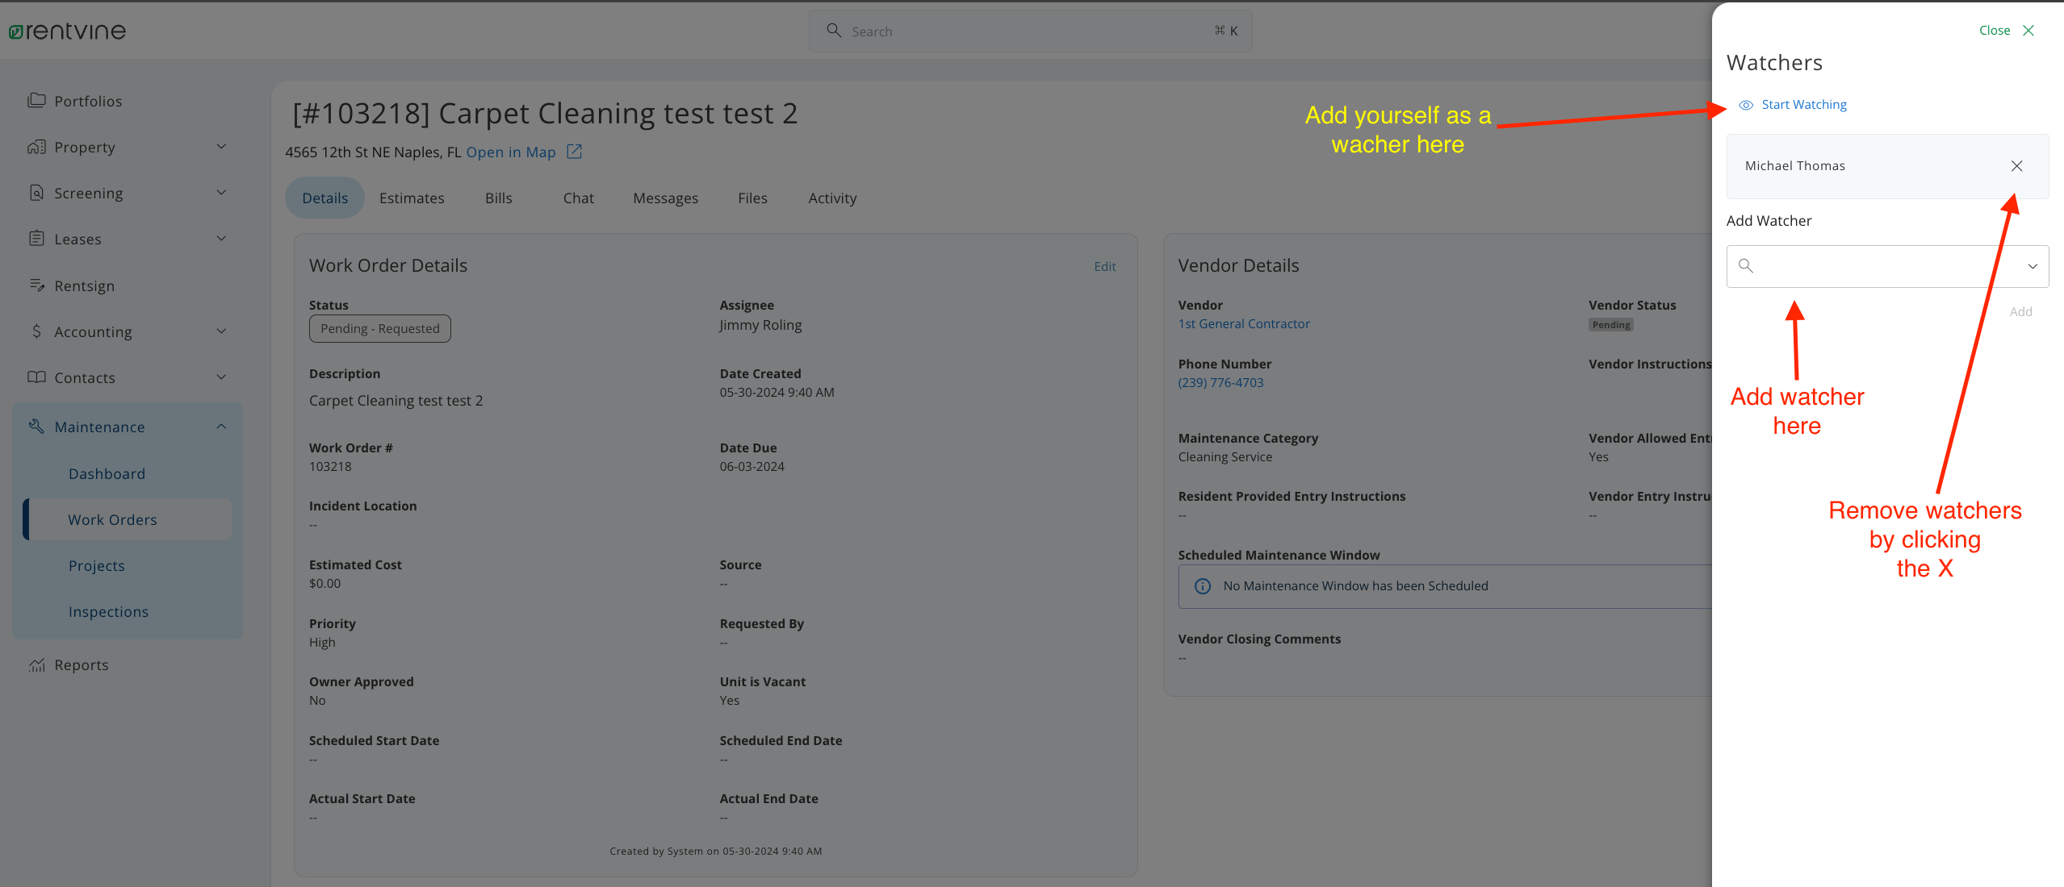This screenshot has width=2064, height=887.
Task: Click the Portfolios folder icon in sidebar
Action: [37, 100]
